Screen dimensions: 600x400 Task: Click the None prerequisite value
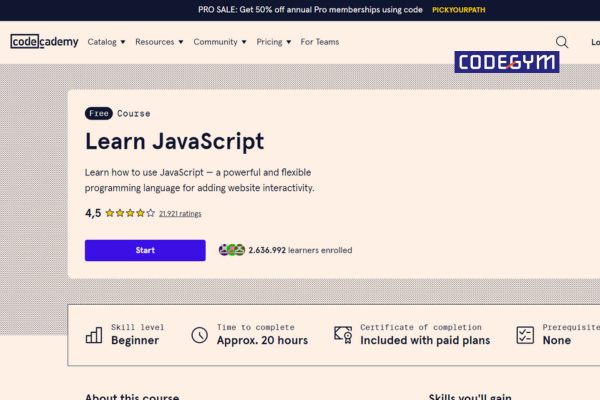coord(557,340)
